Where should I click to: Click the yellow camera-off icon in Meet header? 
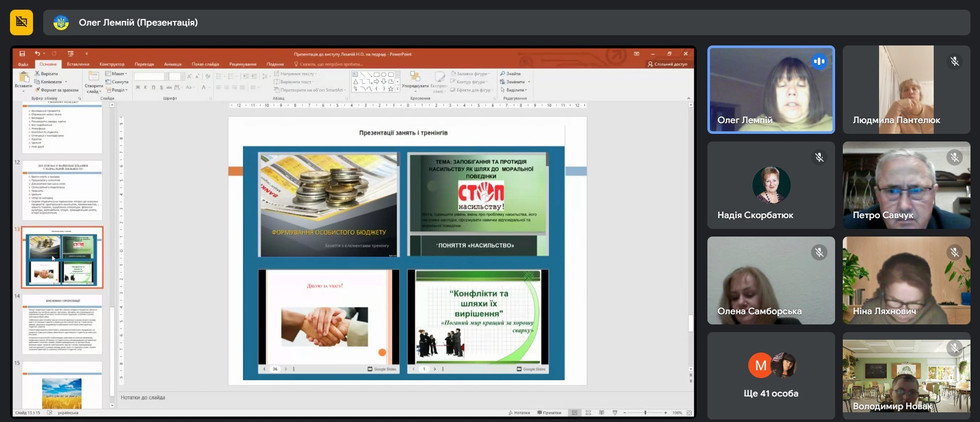point(21,23)
